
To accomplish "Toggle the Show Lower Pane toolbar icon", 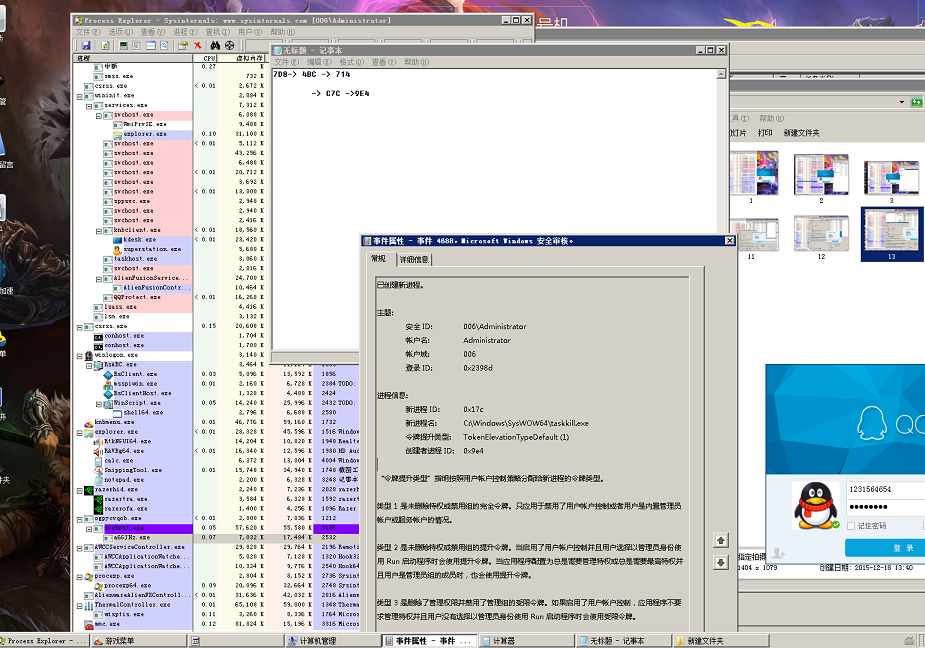I will coord(151,45).
